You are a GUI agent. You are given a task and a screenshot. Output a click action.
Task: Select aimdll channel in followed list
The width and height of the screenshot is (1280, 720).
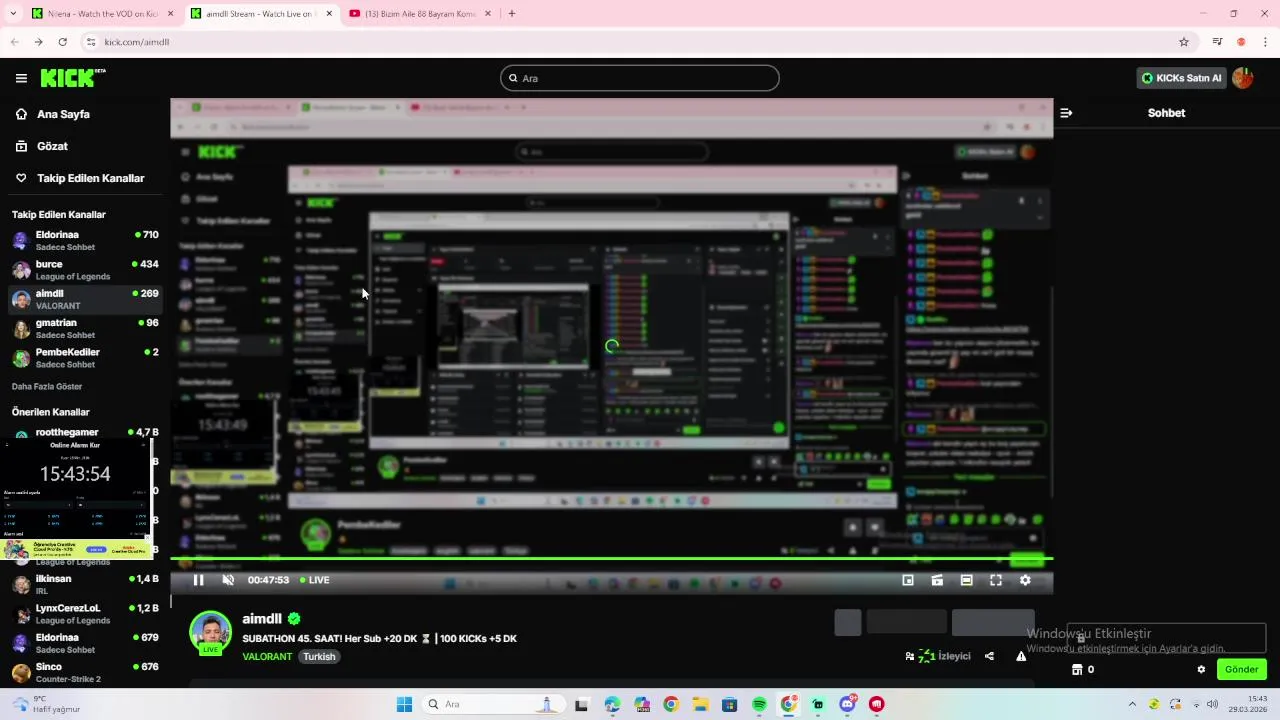(x=85, y=299)
